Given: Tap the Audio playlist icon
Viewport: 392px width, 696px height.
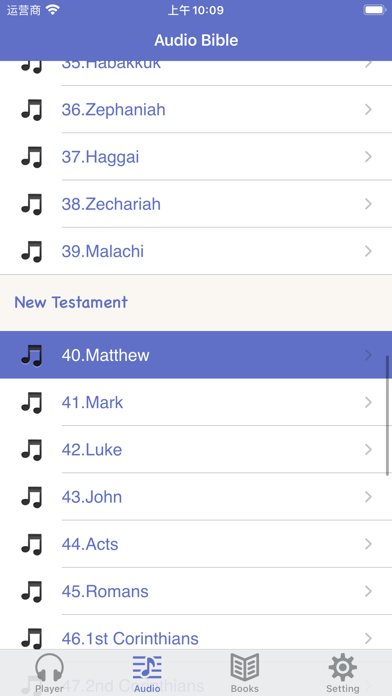Looking at the screenshot, I should tap(147, 668).
